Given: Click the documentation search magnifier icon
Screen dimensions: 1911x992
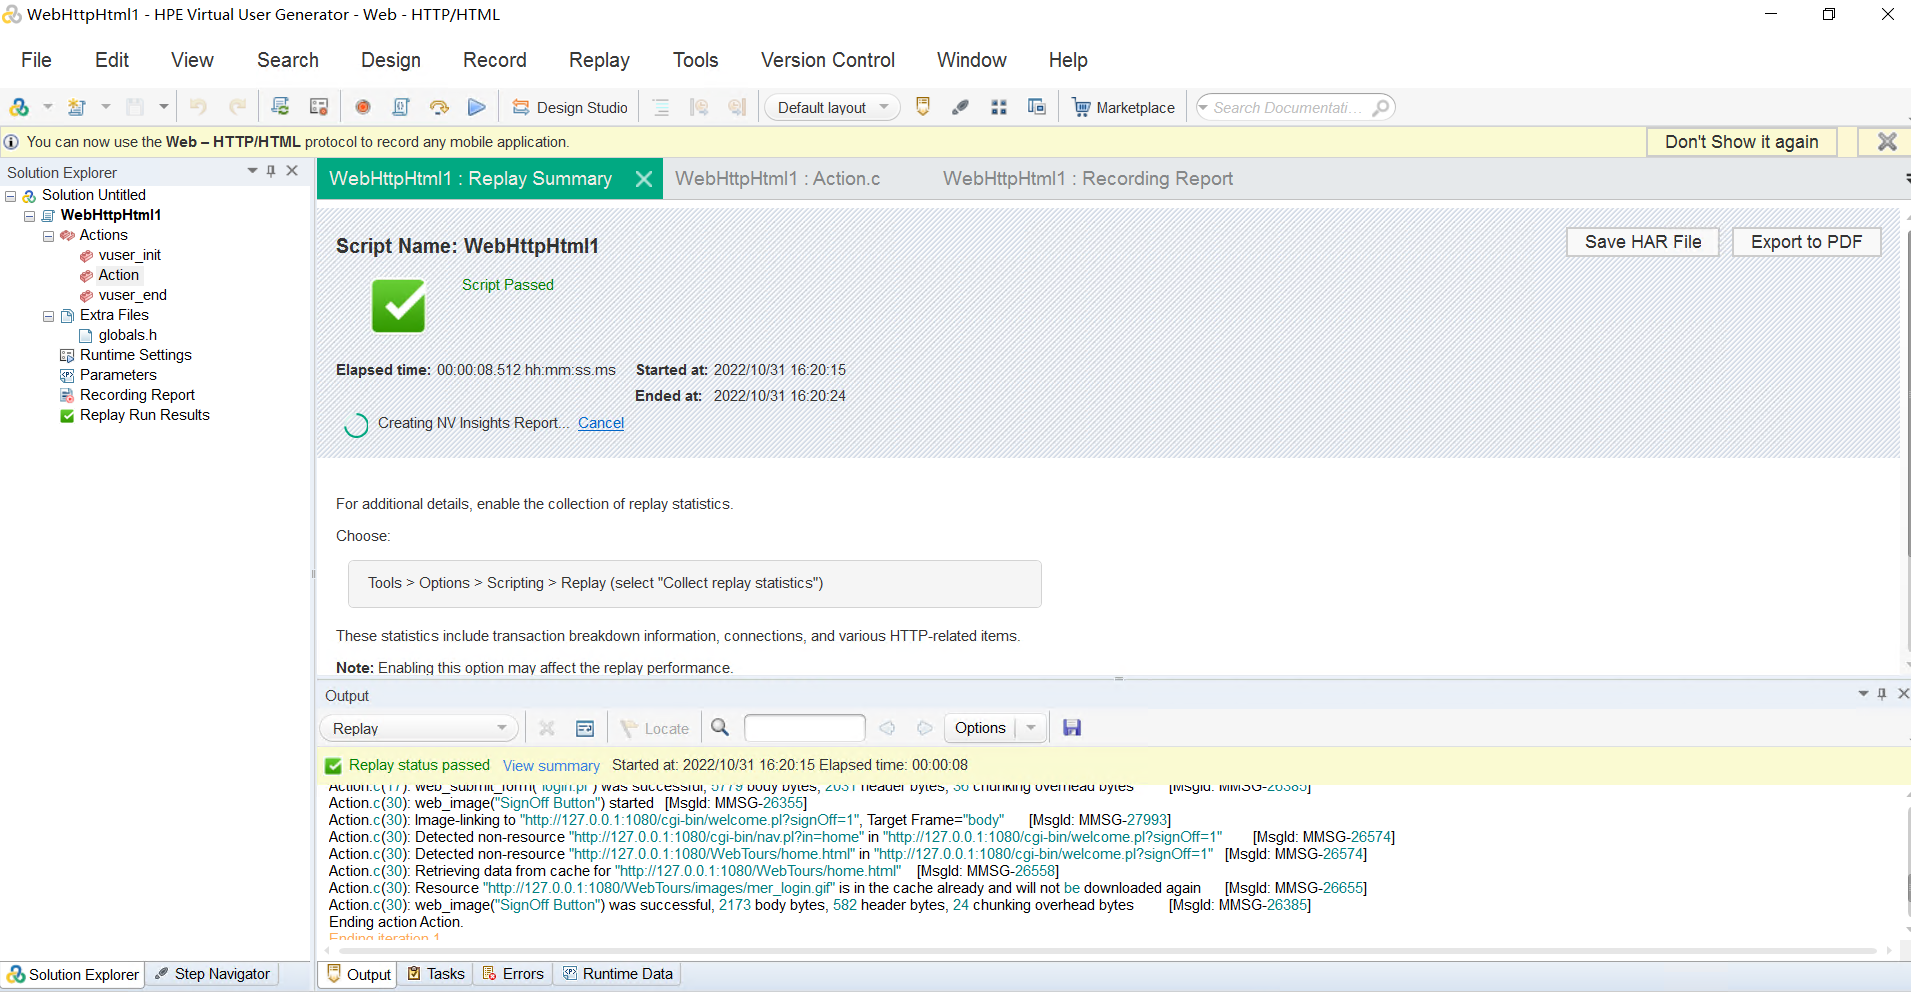Looking at the screenshot, I should 1381,107.
